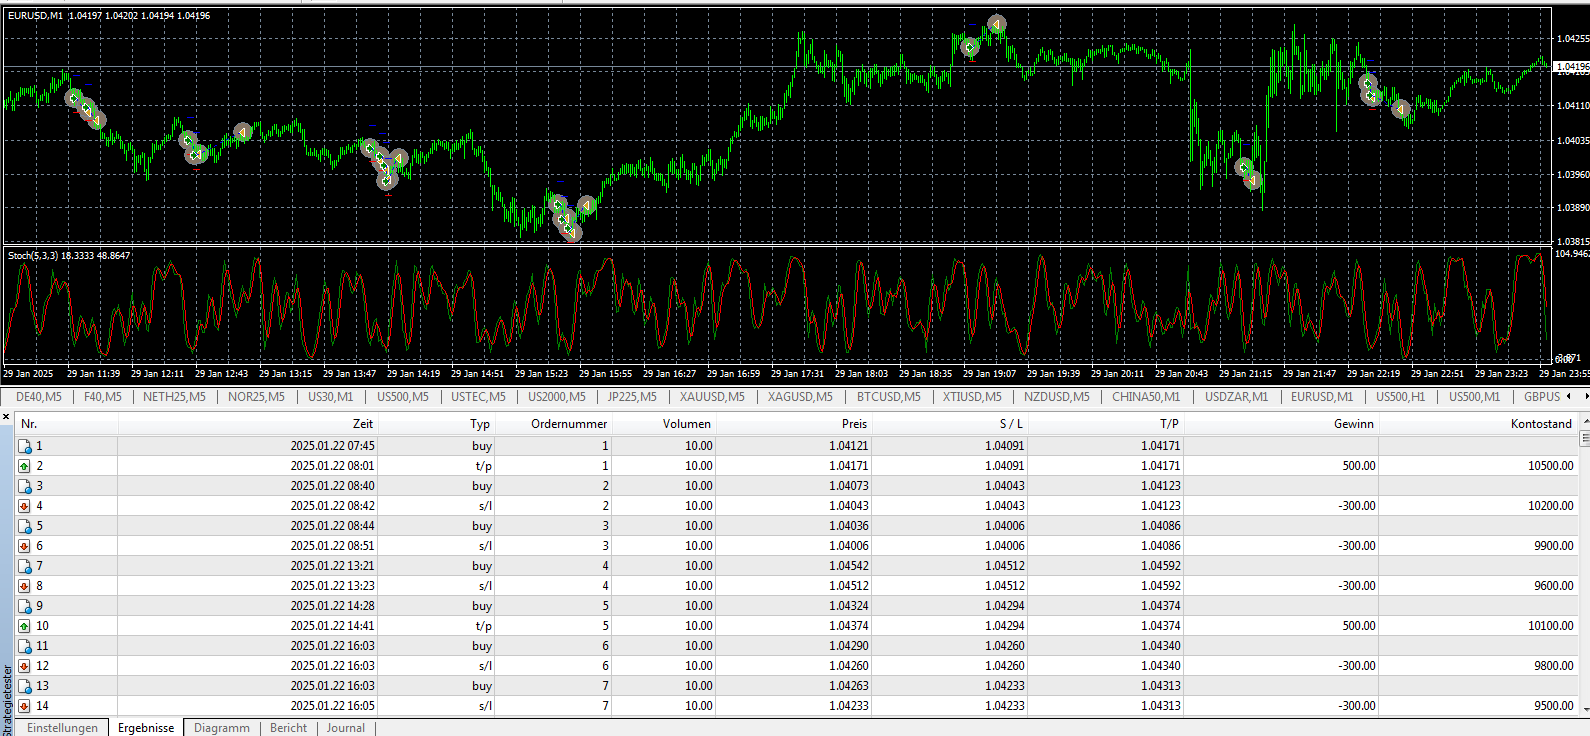Open the USDZAR,M1 chart tab
This screenshot has height=736, width=1590.
(1236, 397)
